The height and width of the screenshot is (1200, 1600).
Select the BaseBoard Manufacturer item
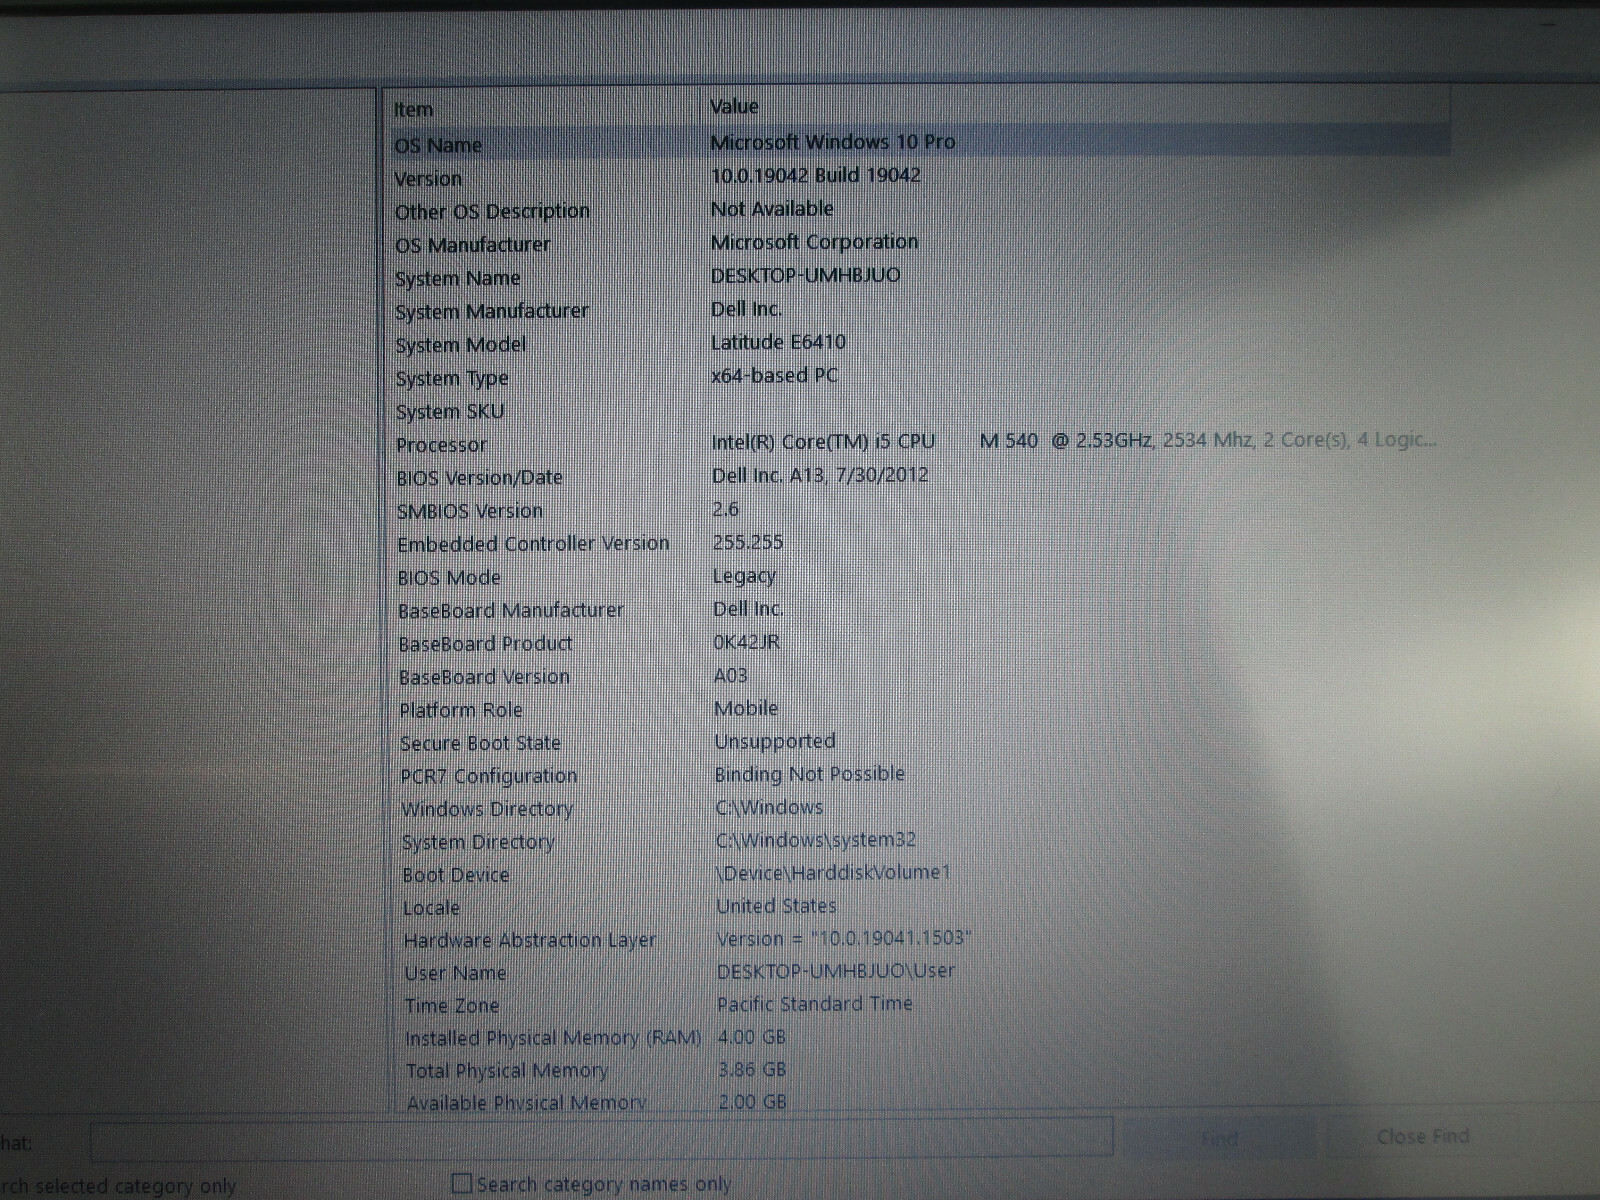(x=510, y=610)
